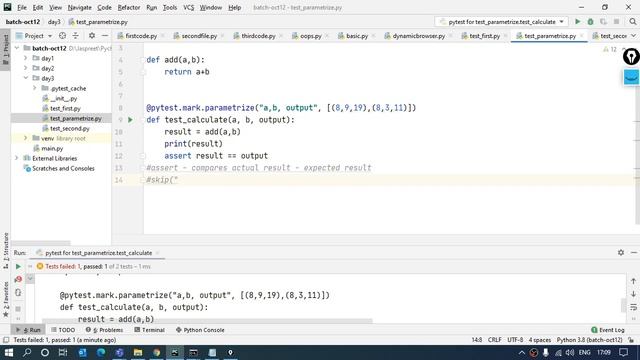Collapse batch-oct12 project root
This screenshot has width=640, height=360.
pyautogui.click(x=17, y=48)
